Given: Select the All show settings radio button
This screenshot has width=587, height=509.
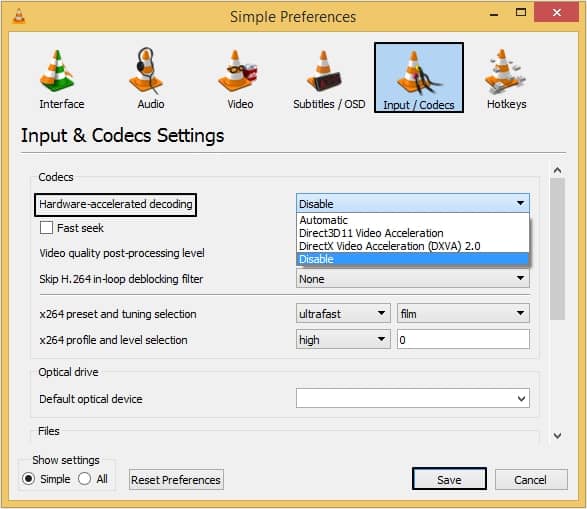Looking at the screenshot, I should click(x=84, y=479).
